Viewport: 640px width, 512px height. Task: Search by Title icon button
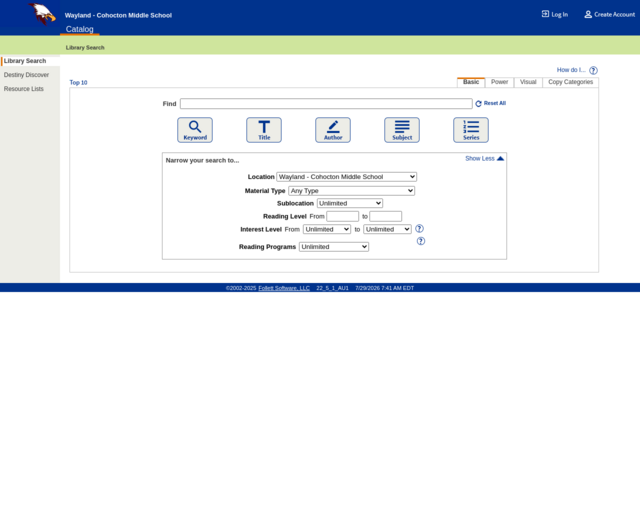(264, 130)
